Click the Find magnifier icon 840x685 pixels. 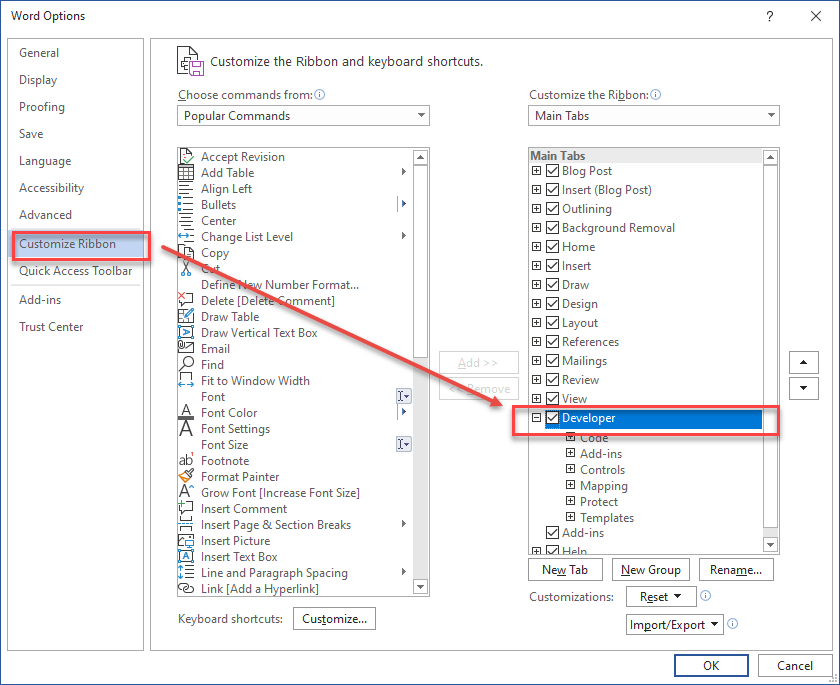186,364
